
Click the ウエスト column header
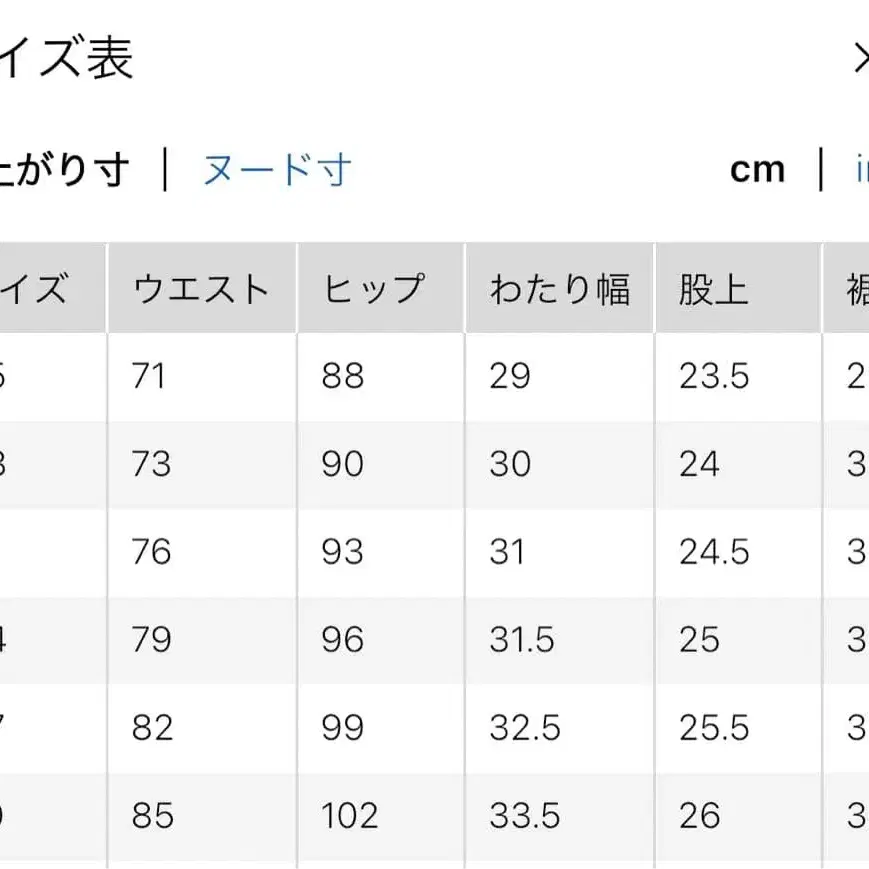click(201, 288)
